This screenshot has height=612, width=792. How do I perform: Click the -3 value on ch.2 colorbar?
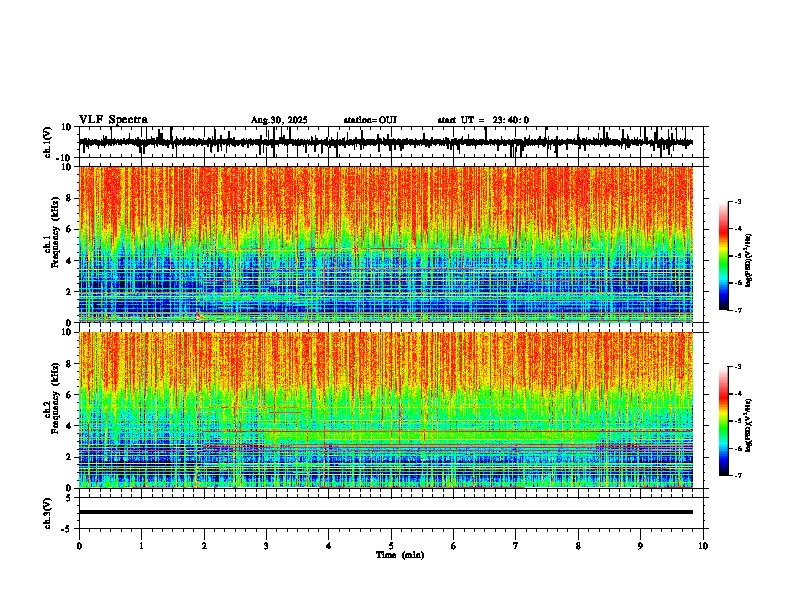(x=737, y=367)
